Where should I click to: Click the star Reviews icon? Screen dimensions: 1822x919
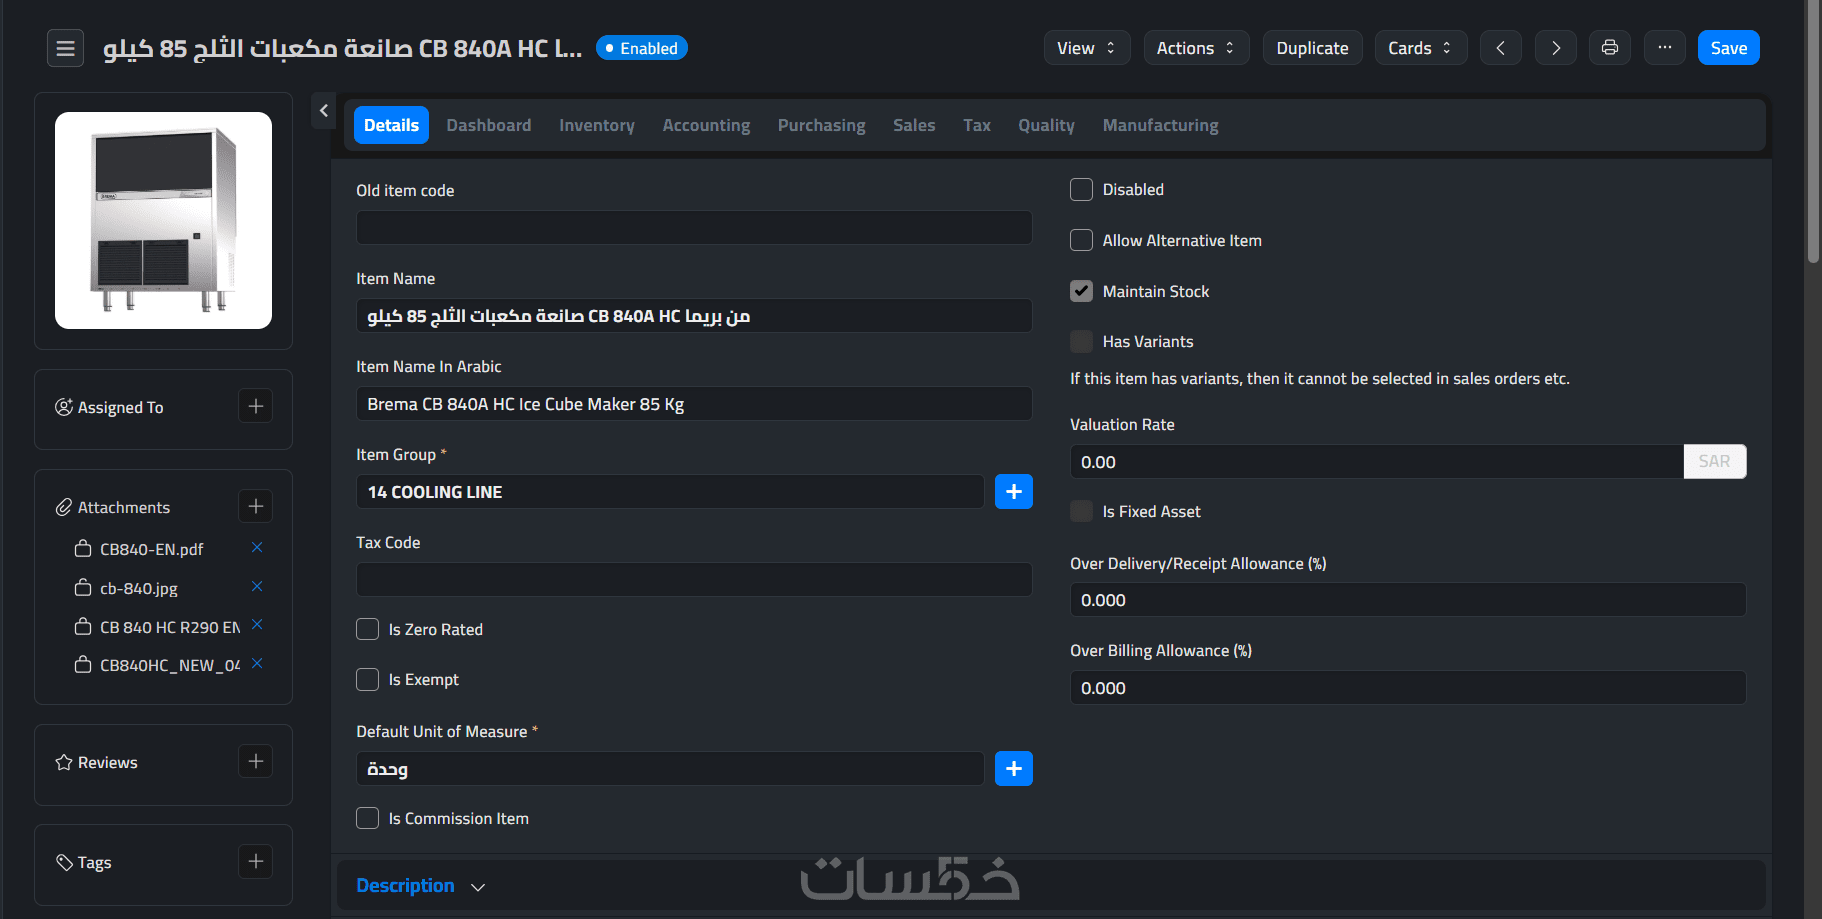pos(64,762)
